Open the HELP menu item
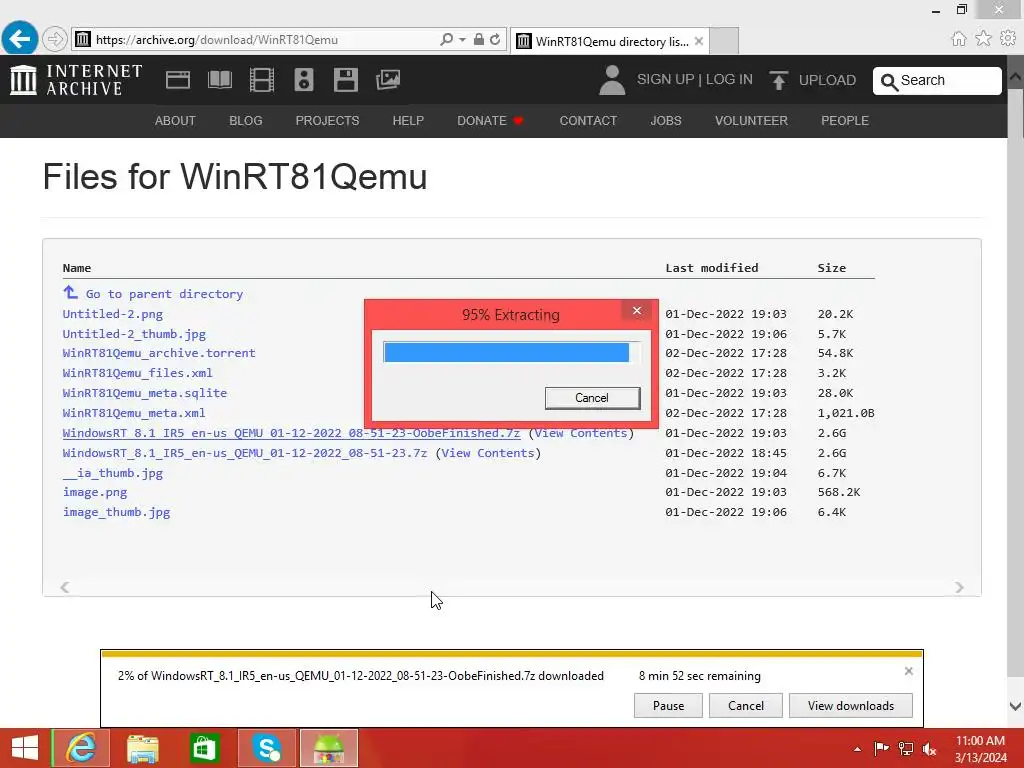The height and width of the screenshot is (768, 1024). [408, 121]
